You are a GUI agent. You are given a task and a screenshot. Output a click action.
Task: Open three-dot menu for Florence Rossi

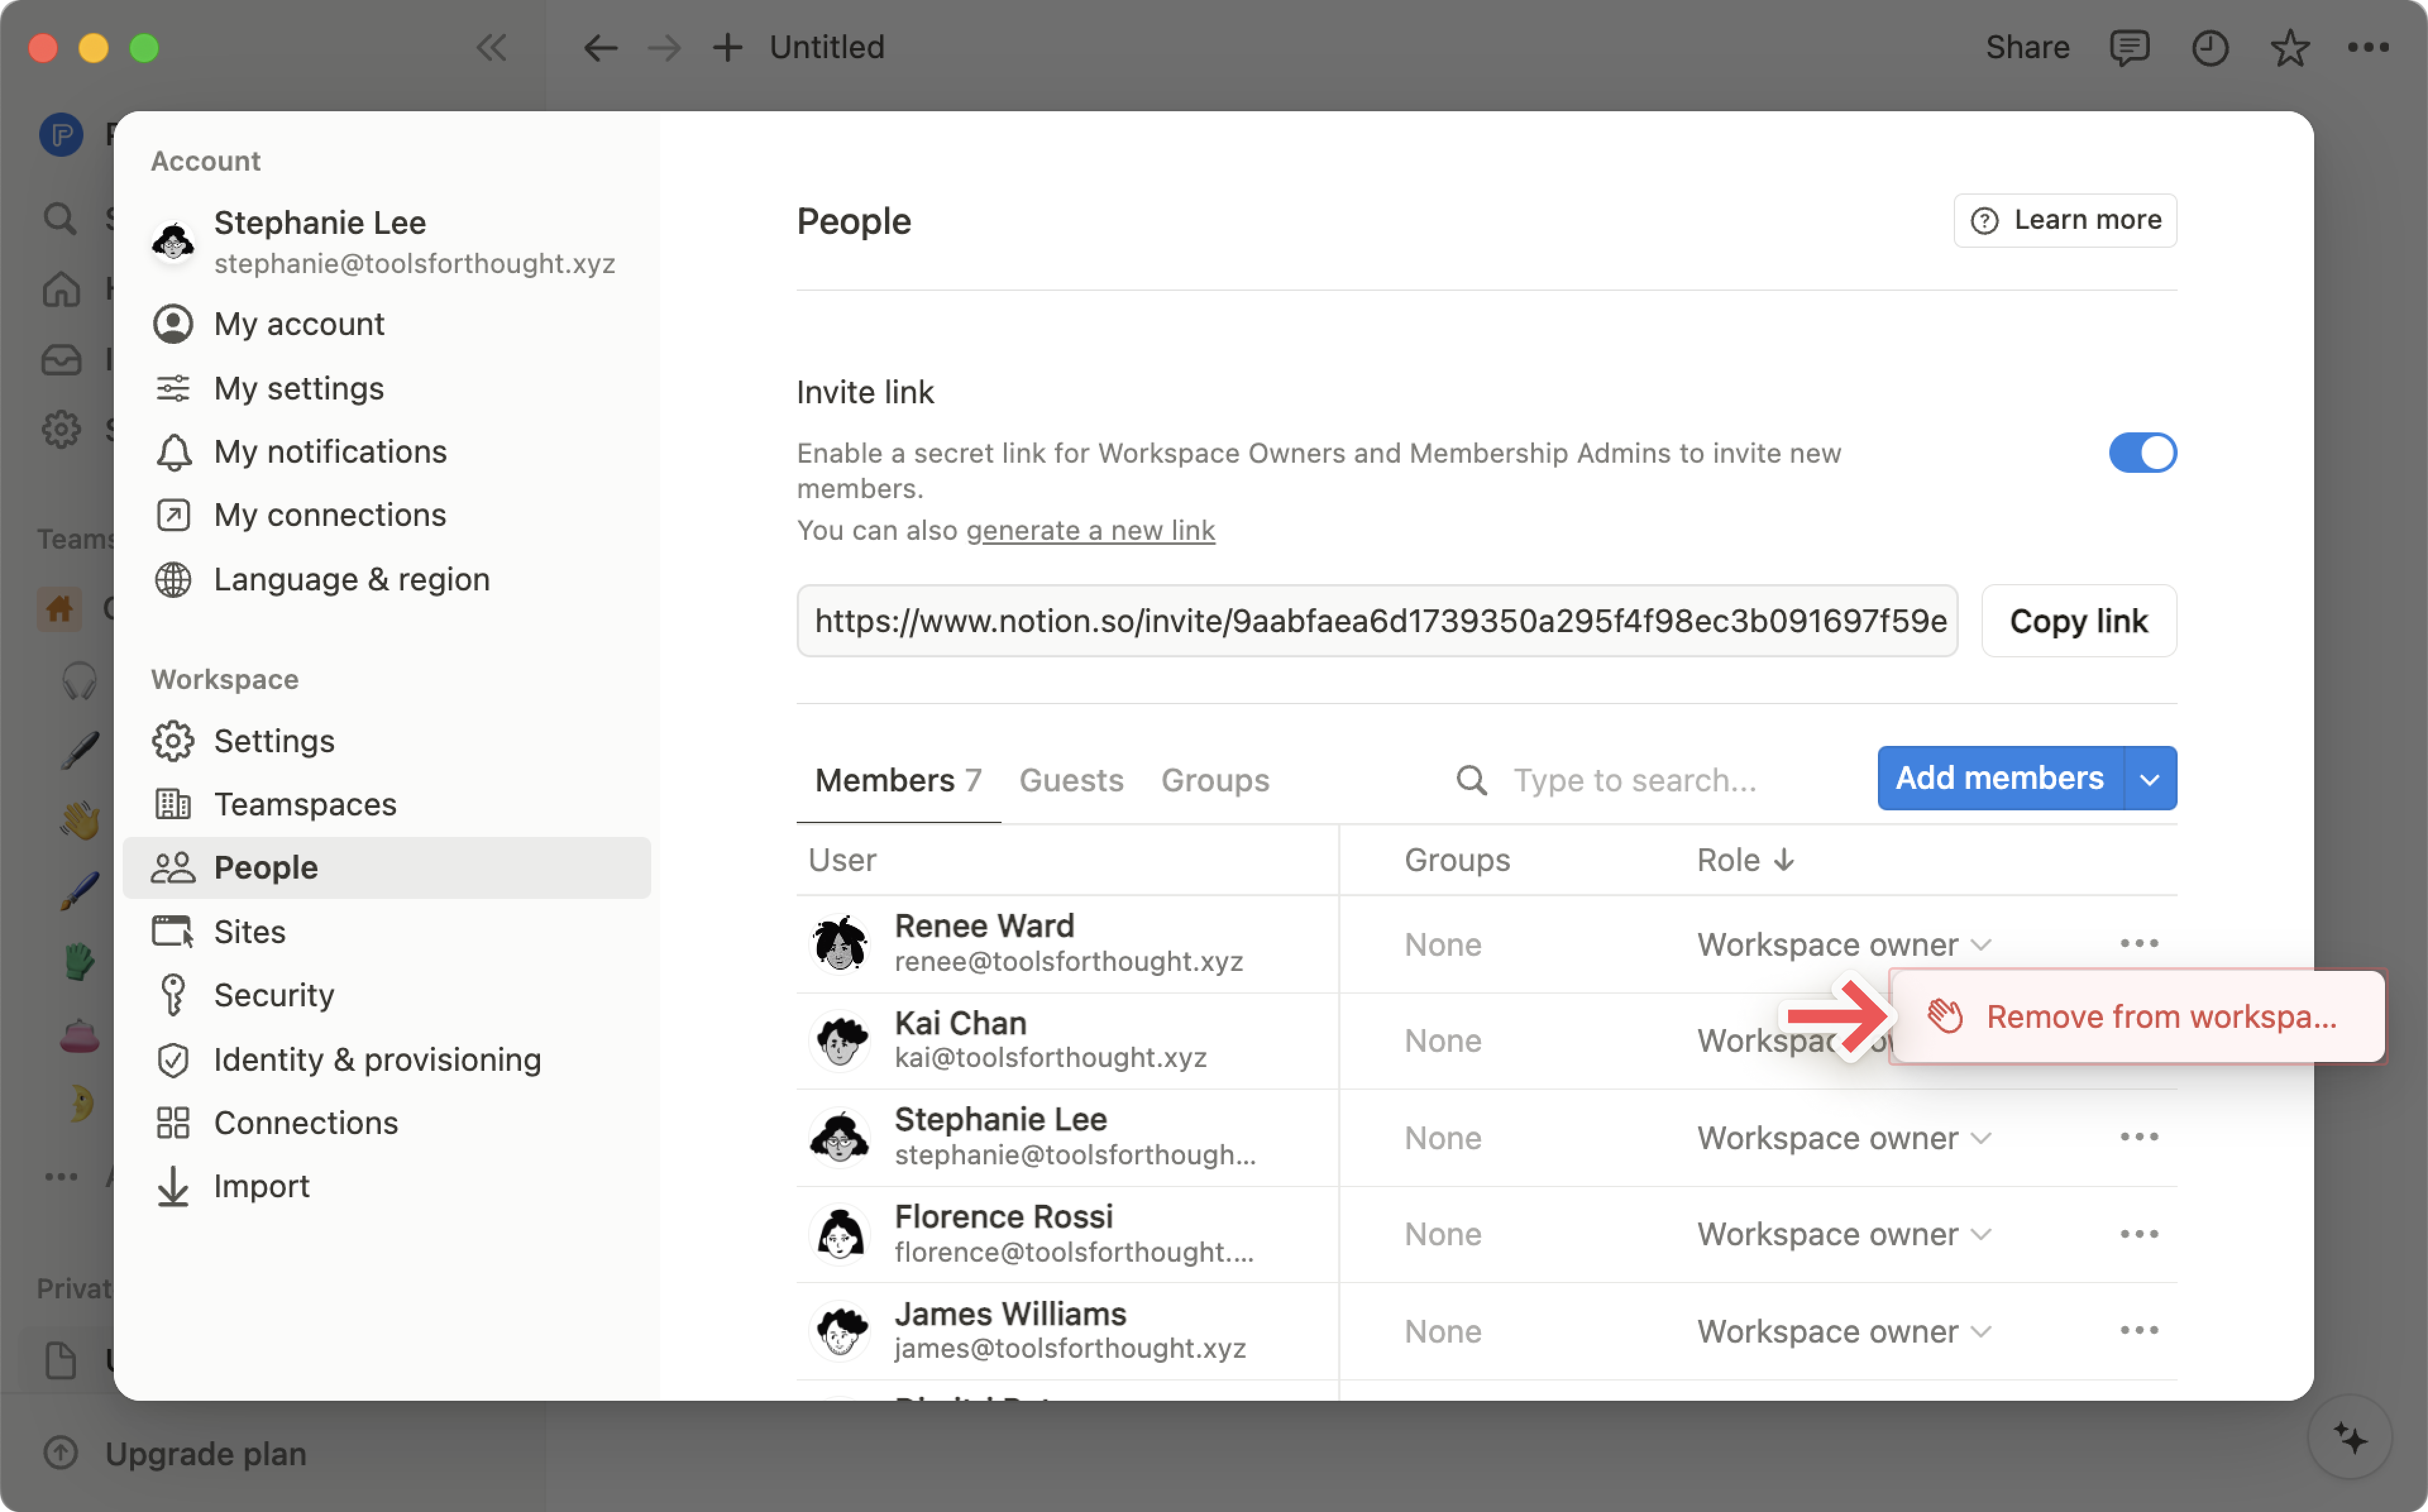(2138, 1234)
